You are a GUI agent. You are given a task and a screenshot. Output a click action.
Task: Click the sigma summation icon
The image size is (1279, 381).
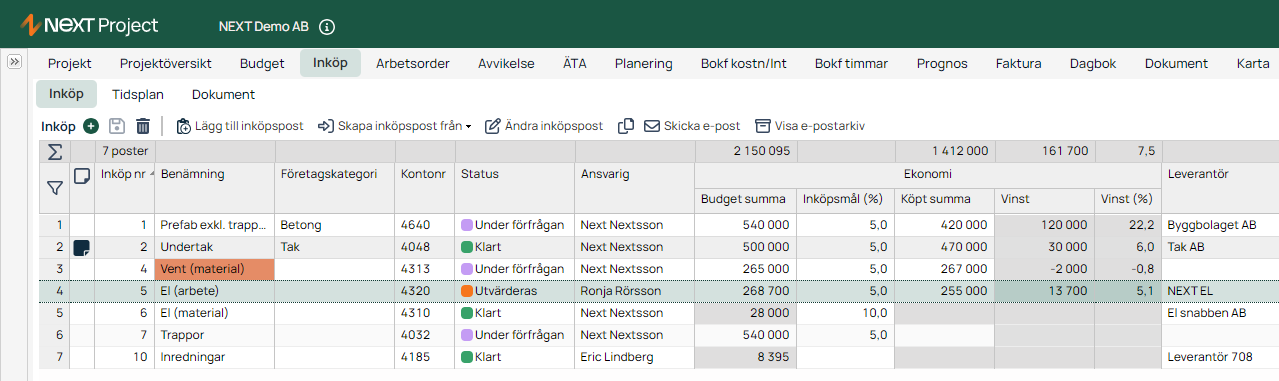pyautogui.click(x=54, y=152)
